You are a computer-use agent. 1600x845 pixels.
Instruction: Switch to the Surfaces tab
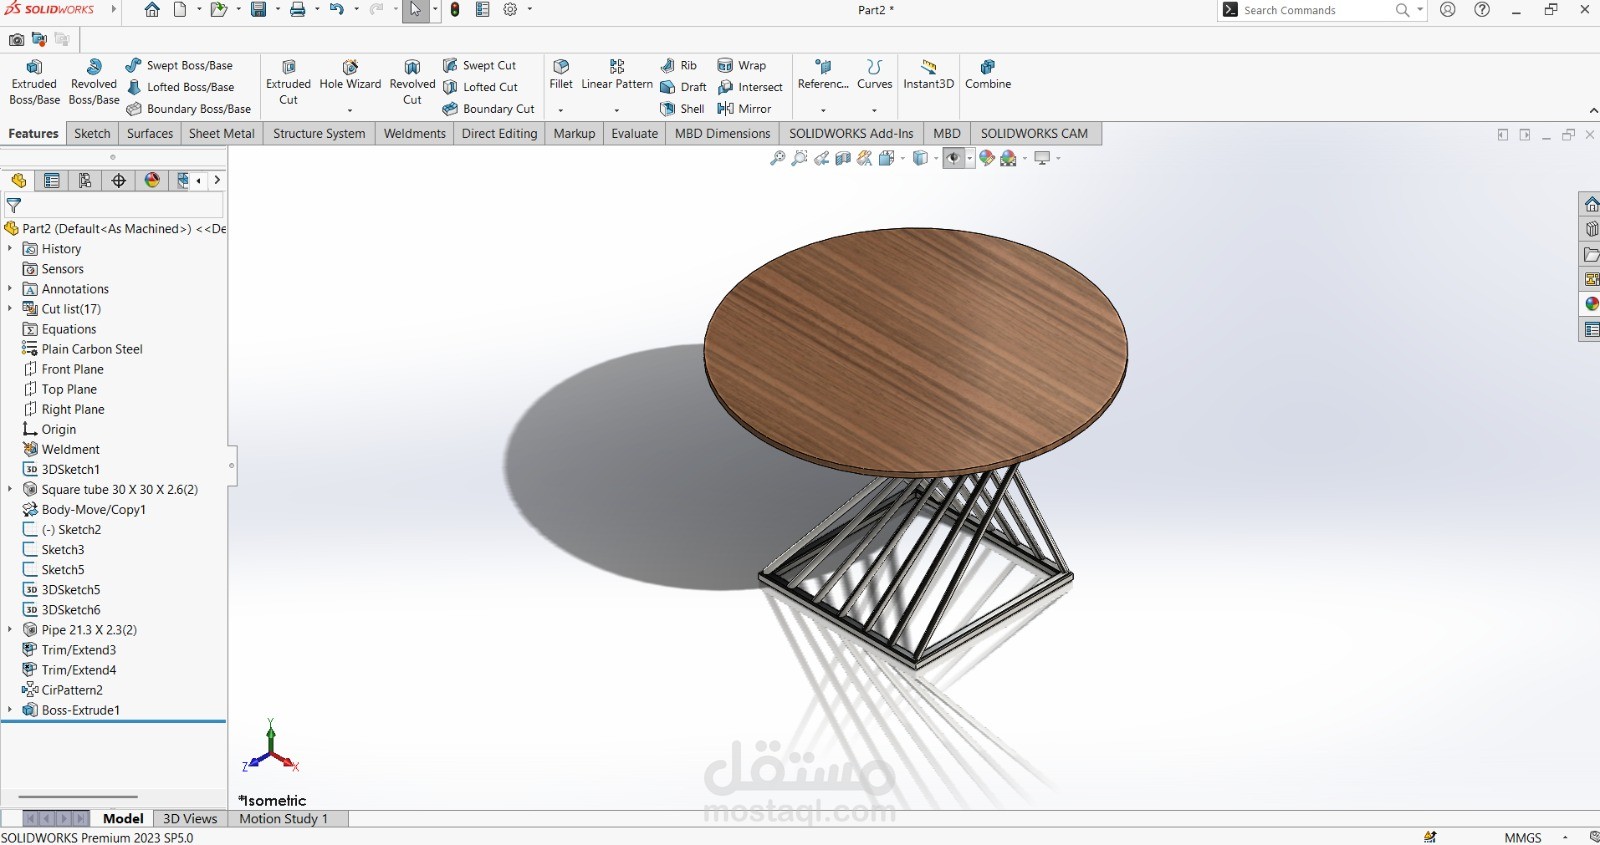pos(150,133)
